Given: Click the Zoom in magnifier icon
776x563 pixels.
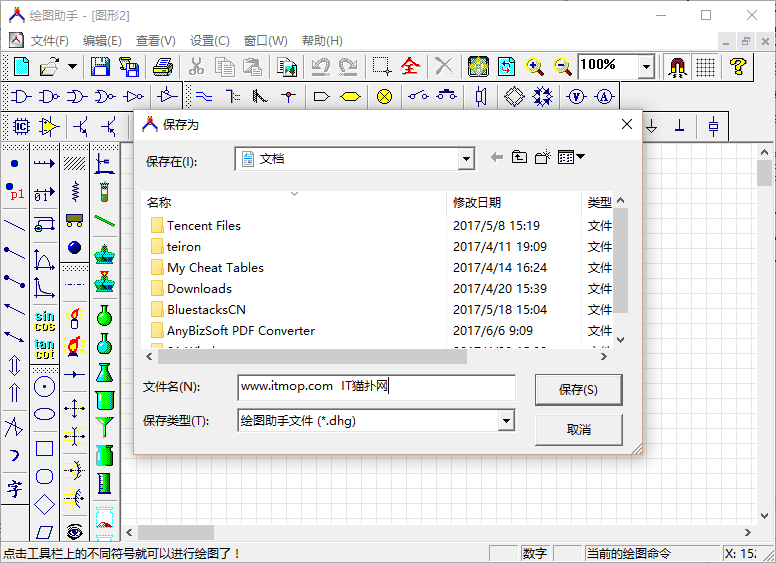Looking at the screenshot, I should click(x=534, y=66).
